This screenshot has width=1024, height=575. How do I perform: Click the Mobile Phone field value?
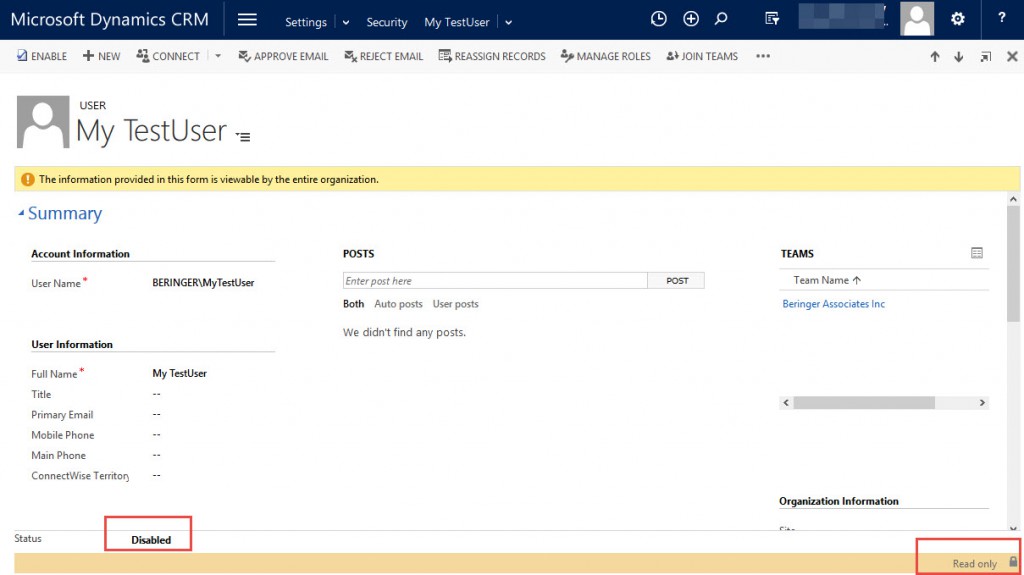click(x=157, y=435)
